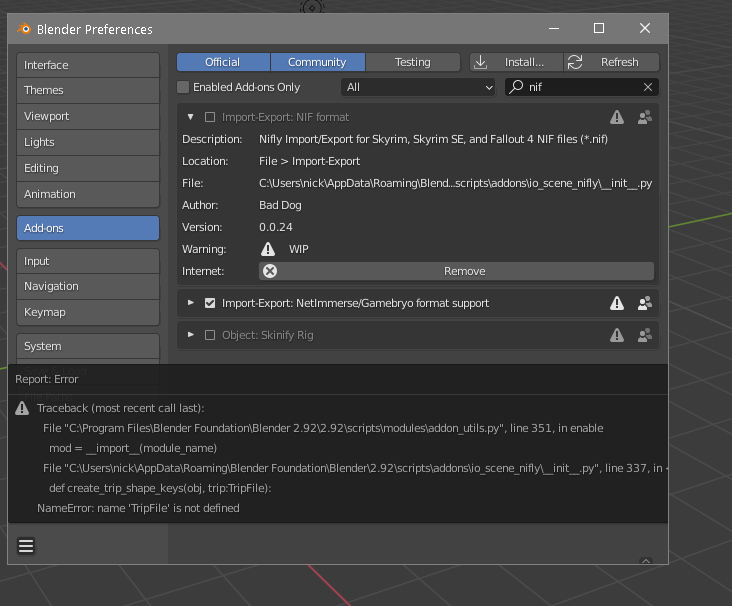732x606 pixels.
Task: Open the Editing preferences section
Action: [88, 168]
